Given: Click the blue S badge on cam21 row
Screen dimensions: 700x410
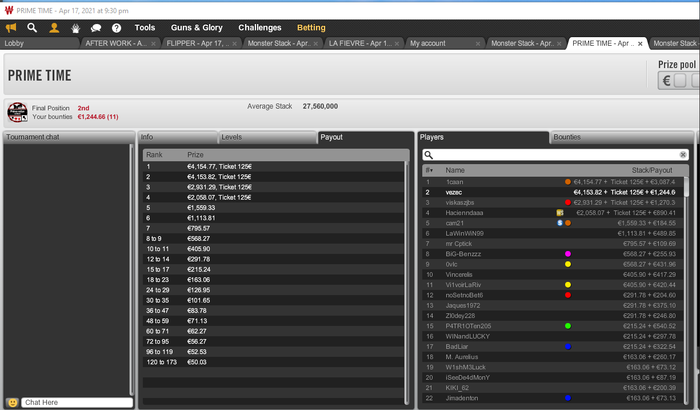Looking at the screenshot, I should pos(559,223).
